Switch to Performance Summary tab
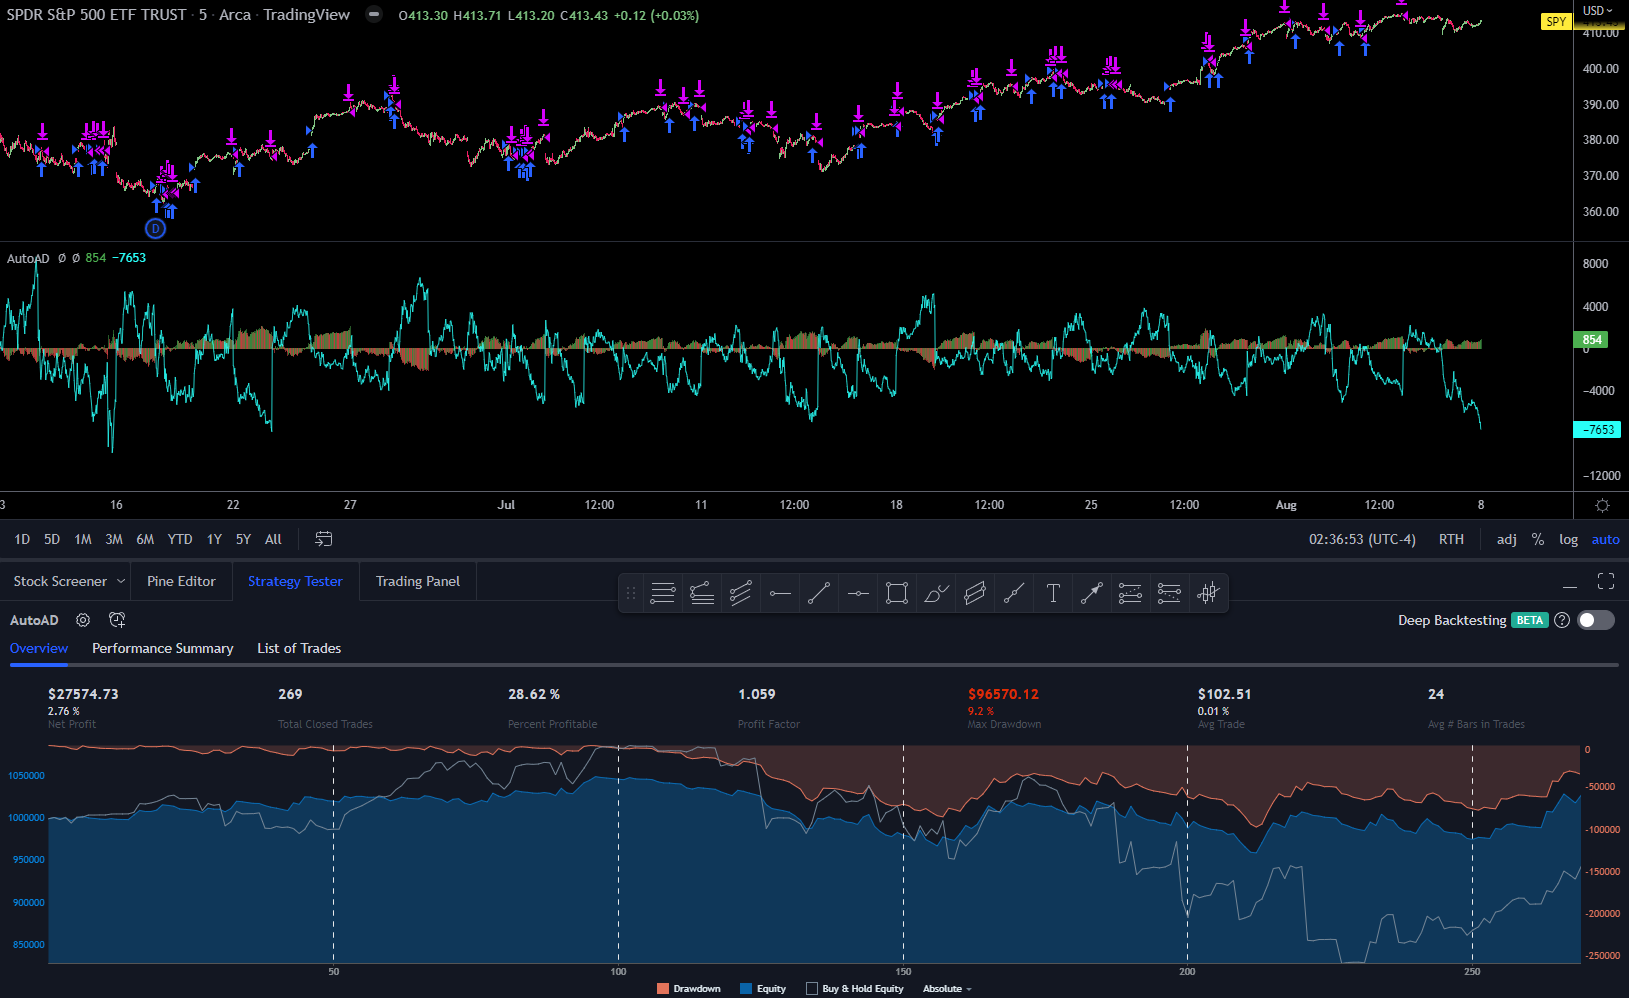 tap(163, 648)
